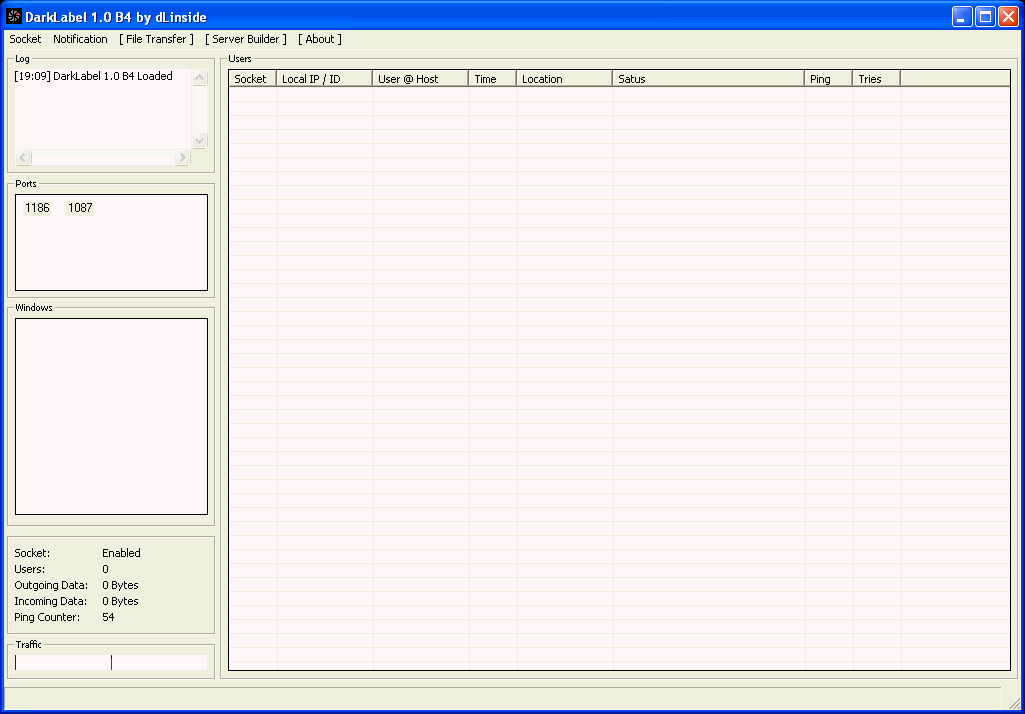Click the left scroll arrow in the Log panel
Viewport: 1025px width, 714px height.
[x=21, y=157]
